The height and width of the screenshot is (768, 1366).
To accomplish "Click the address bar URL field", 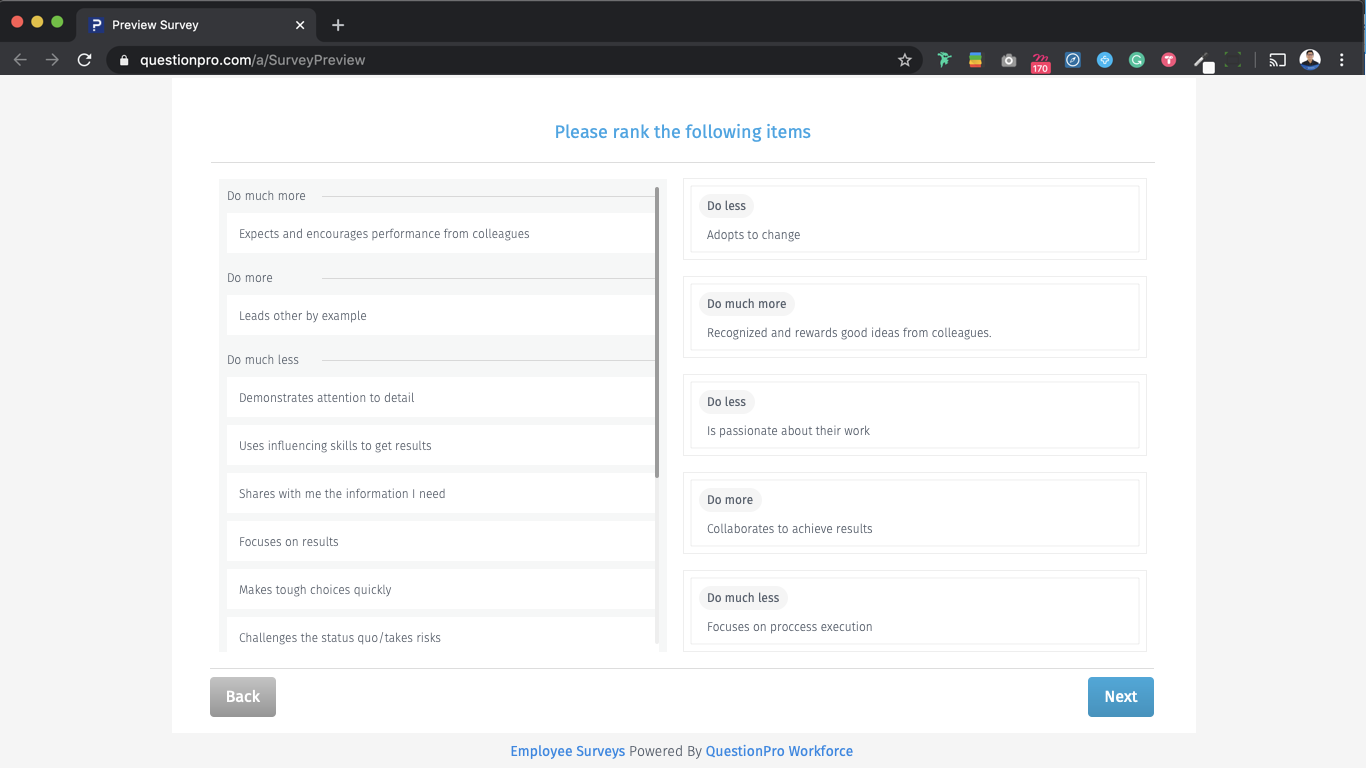I will (x=500, y=60).
